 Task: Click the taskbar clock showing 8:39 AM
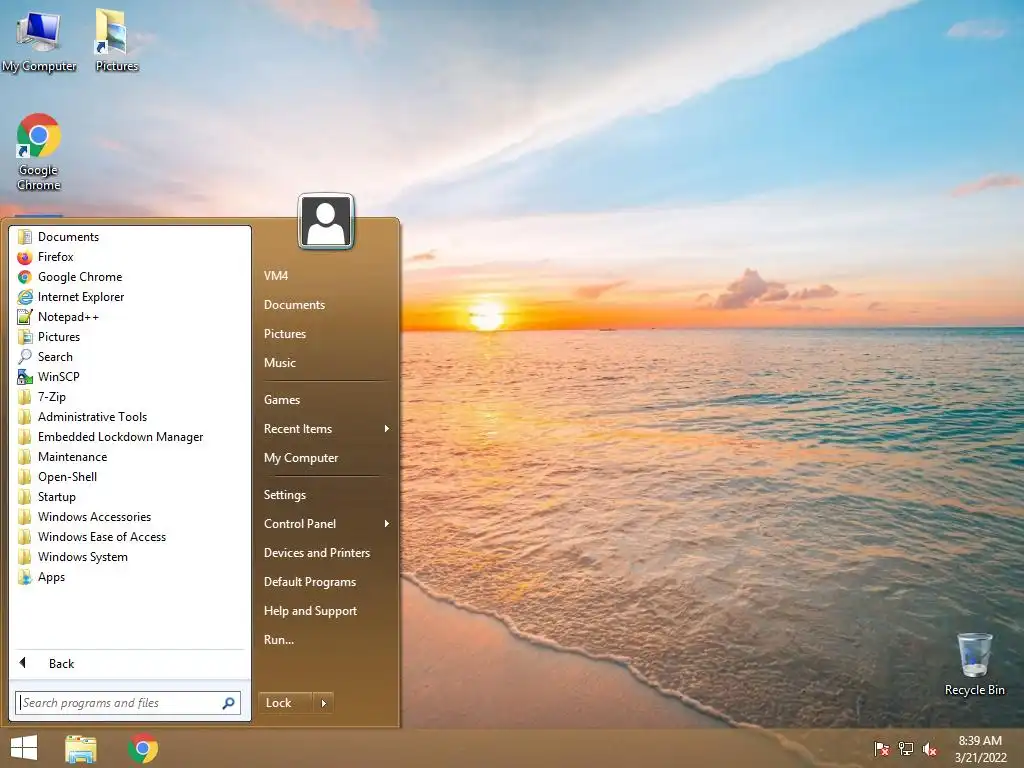980,749
